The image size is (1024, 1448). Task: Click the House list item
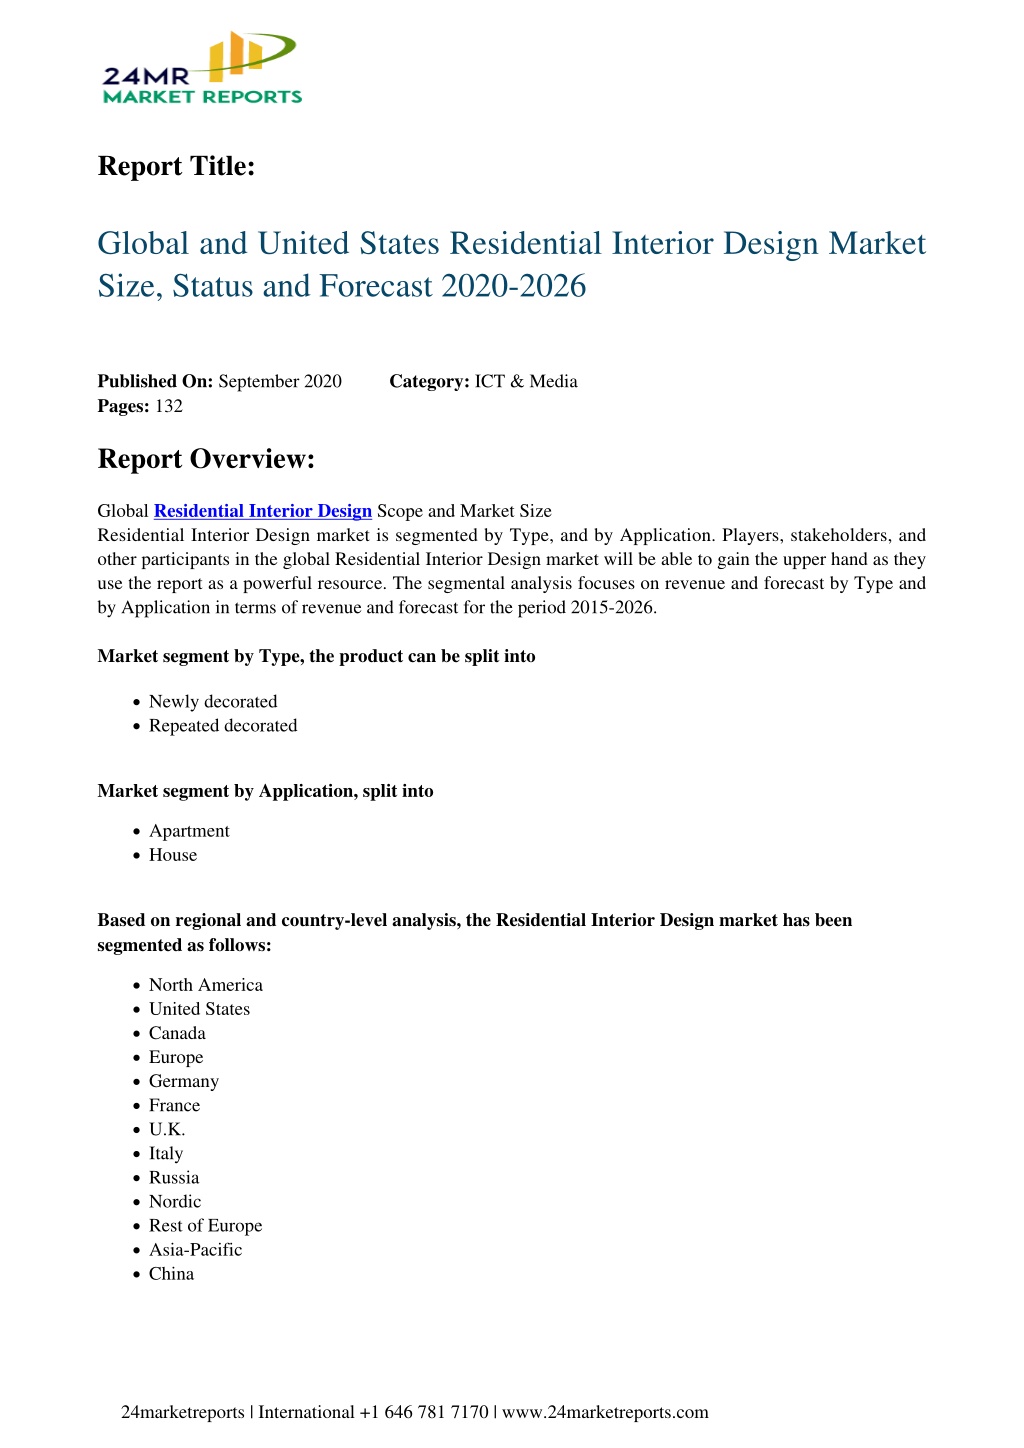[x=173, y=855]
